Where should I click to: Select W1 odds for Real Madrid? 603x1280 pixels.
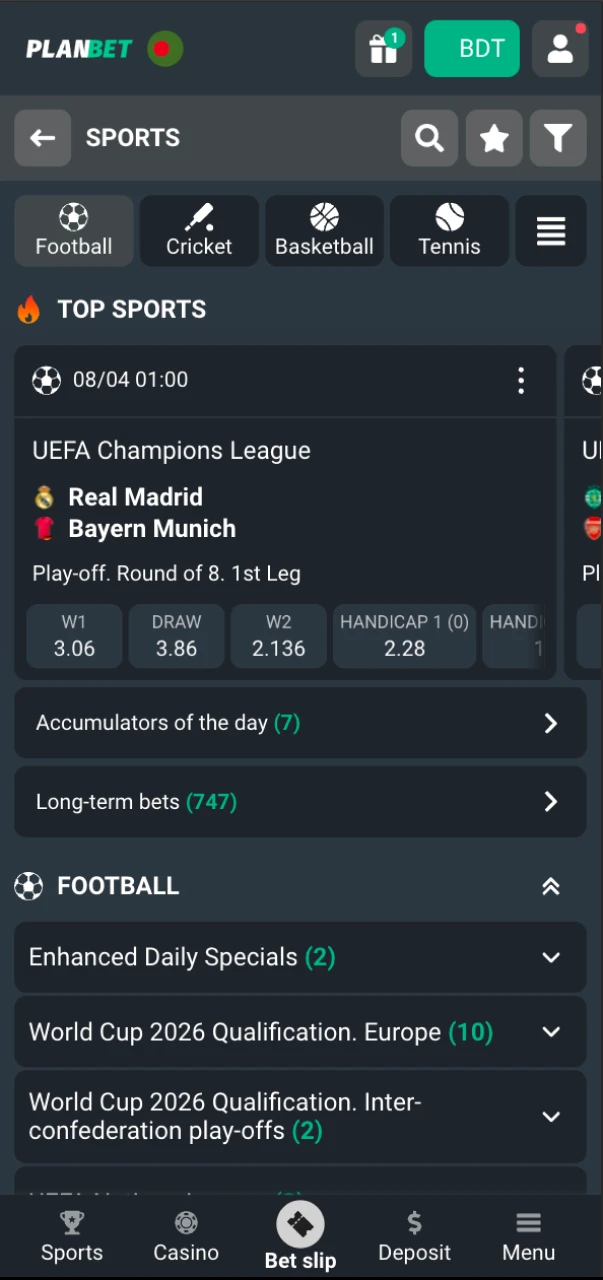pyautogui.click(x=74, y=637)
